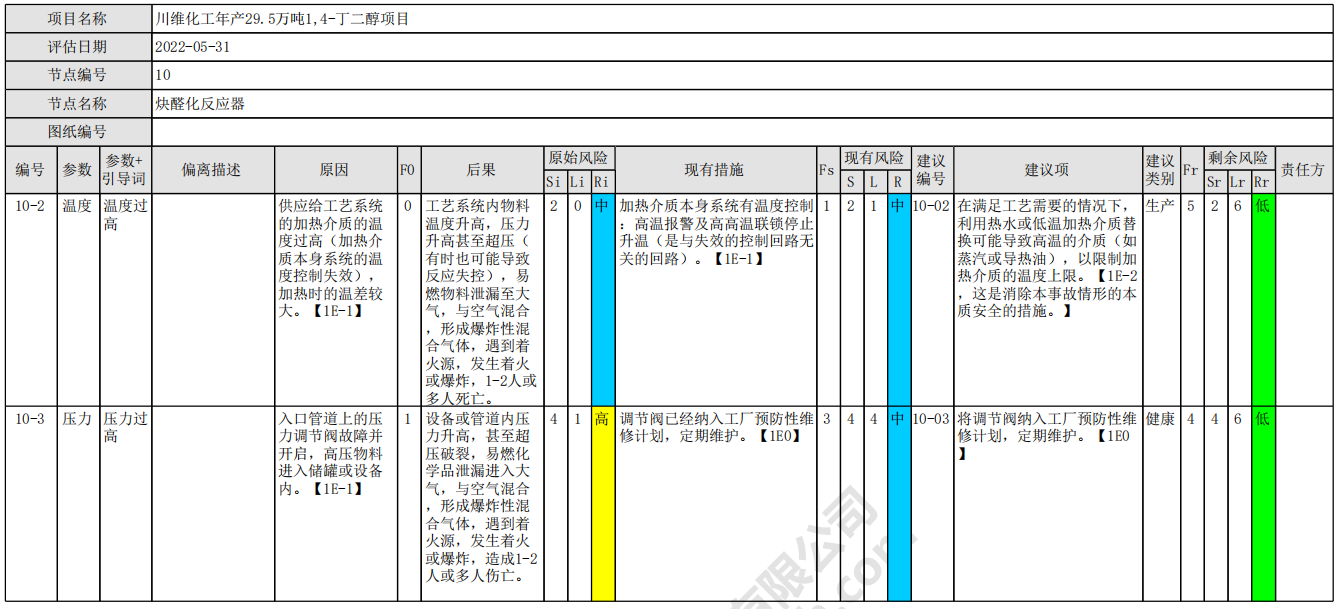The image size is (1340, 609).
Task: Select the date value 2022-05-31
Action: pos(193,47)
